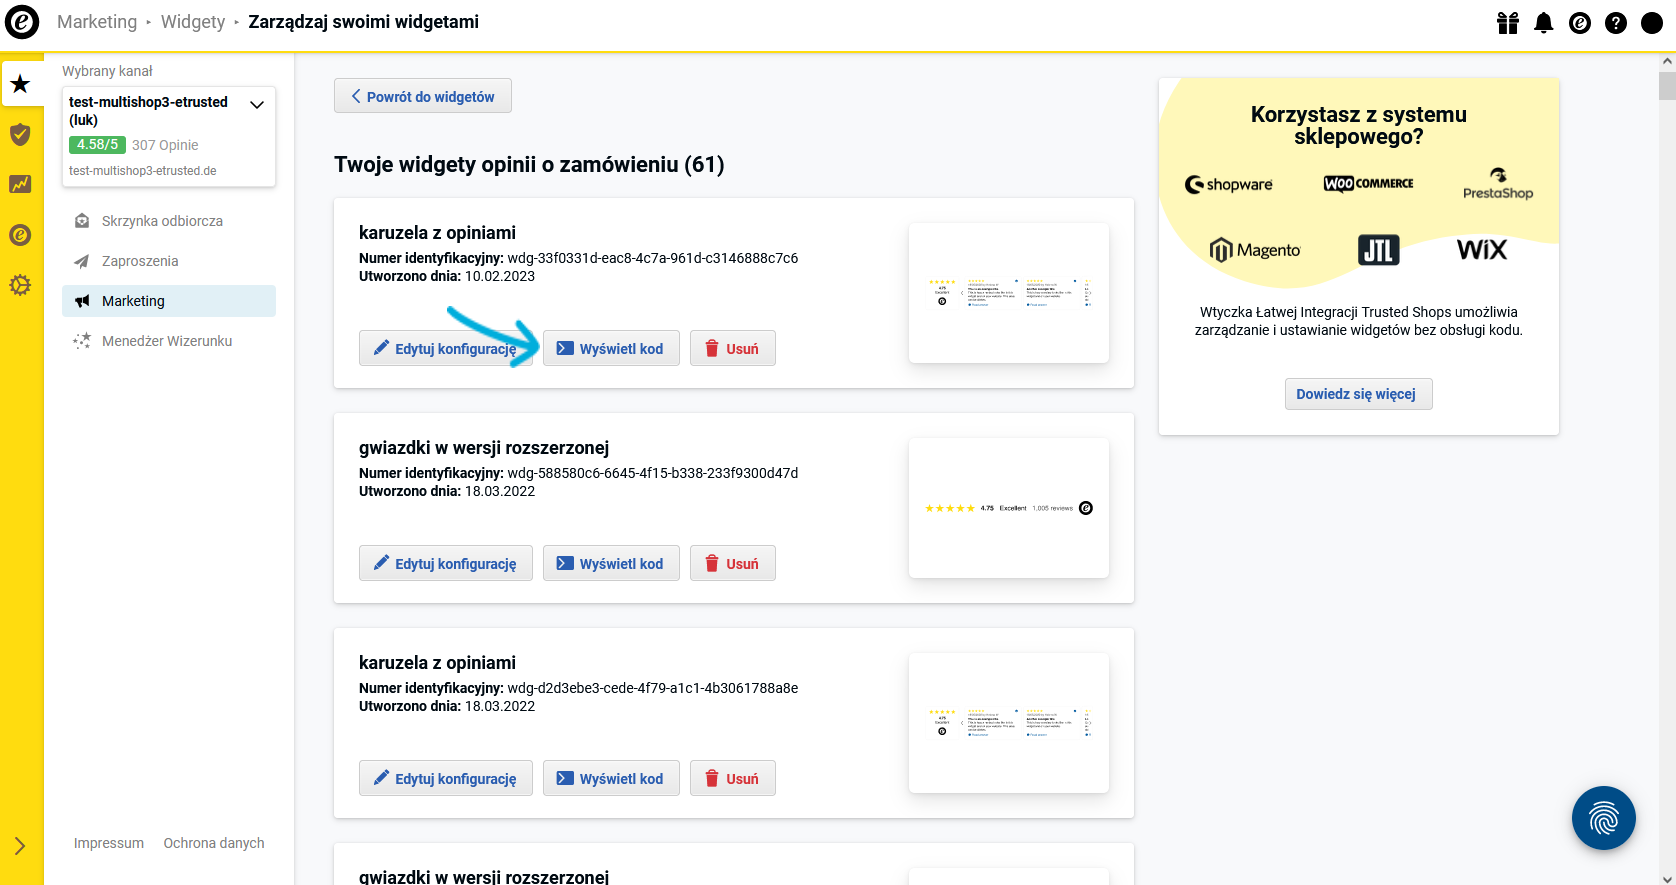Click Usuń for gwiazdki w wersji rozszerzonej

732,563
